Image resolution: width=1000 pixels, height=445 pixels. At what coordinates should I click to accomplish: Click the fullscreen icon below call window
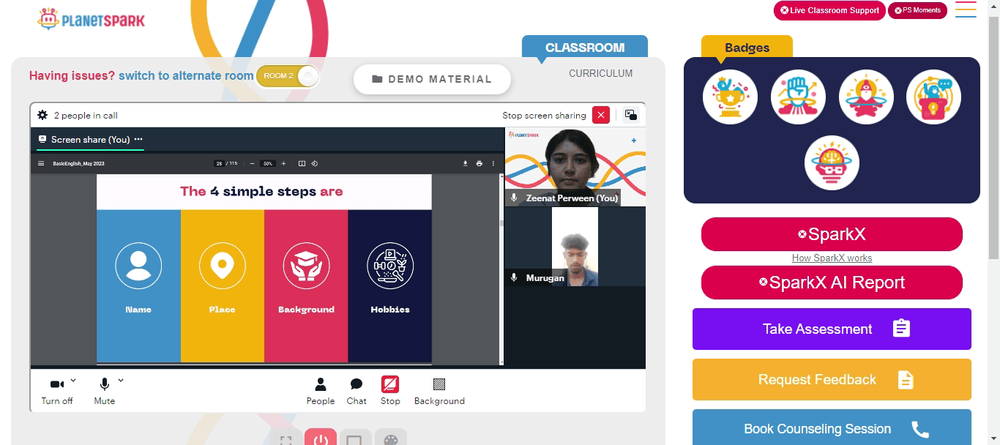pos(286,439)
